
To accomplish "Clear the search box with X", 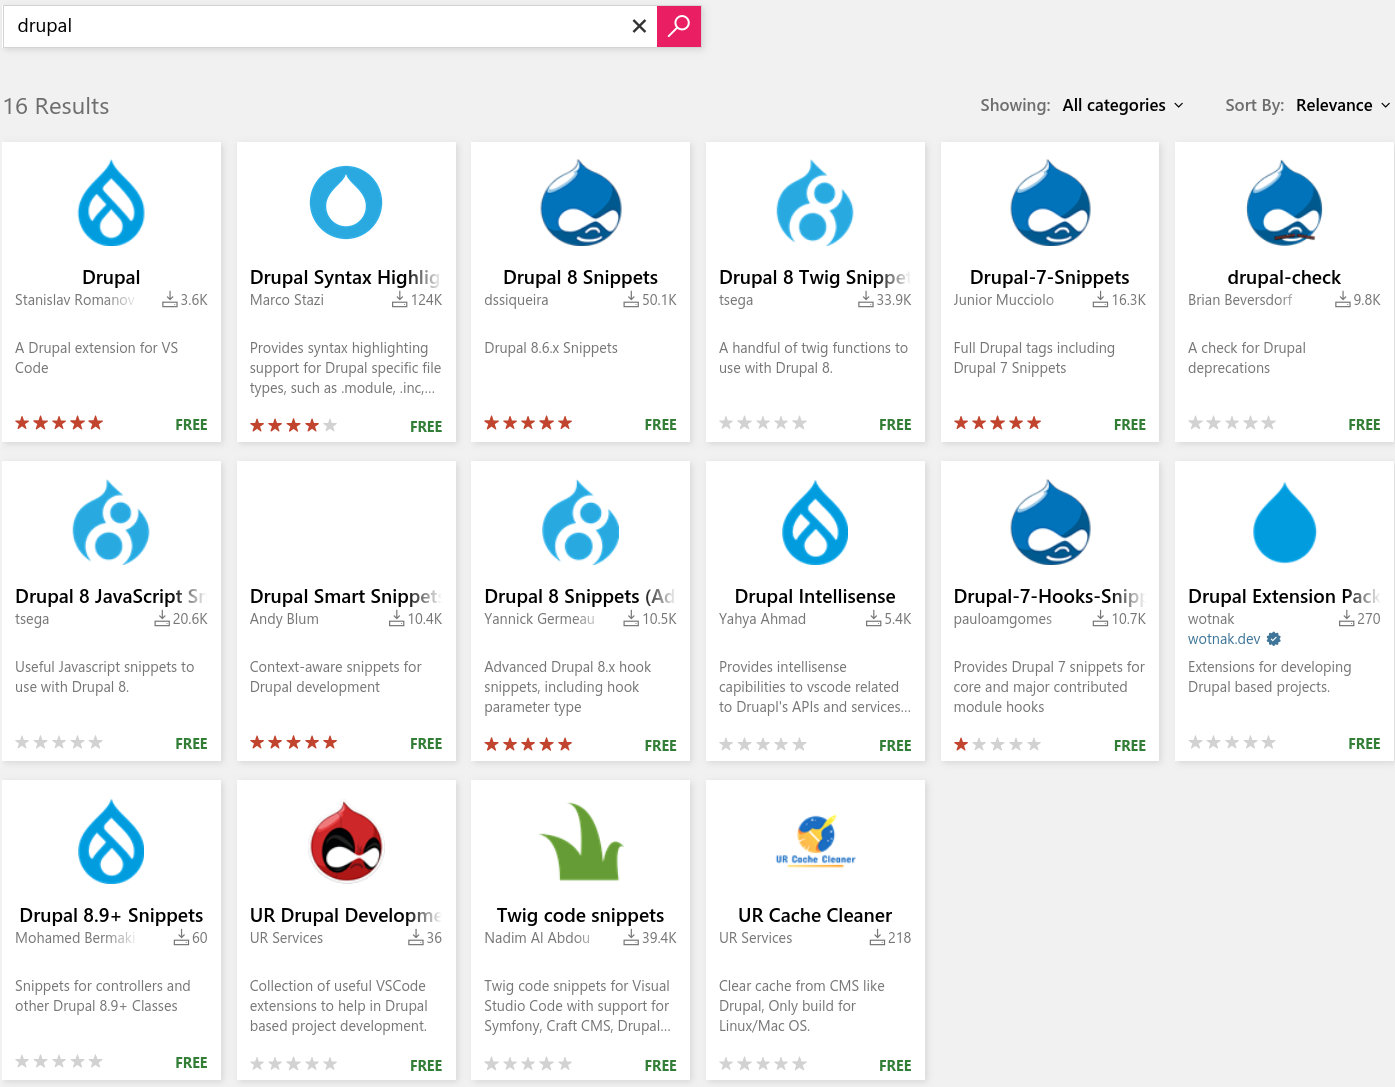I will click(639, 26).
